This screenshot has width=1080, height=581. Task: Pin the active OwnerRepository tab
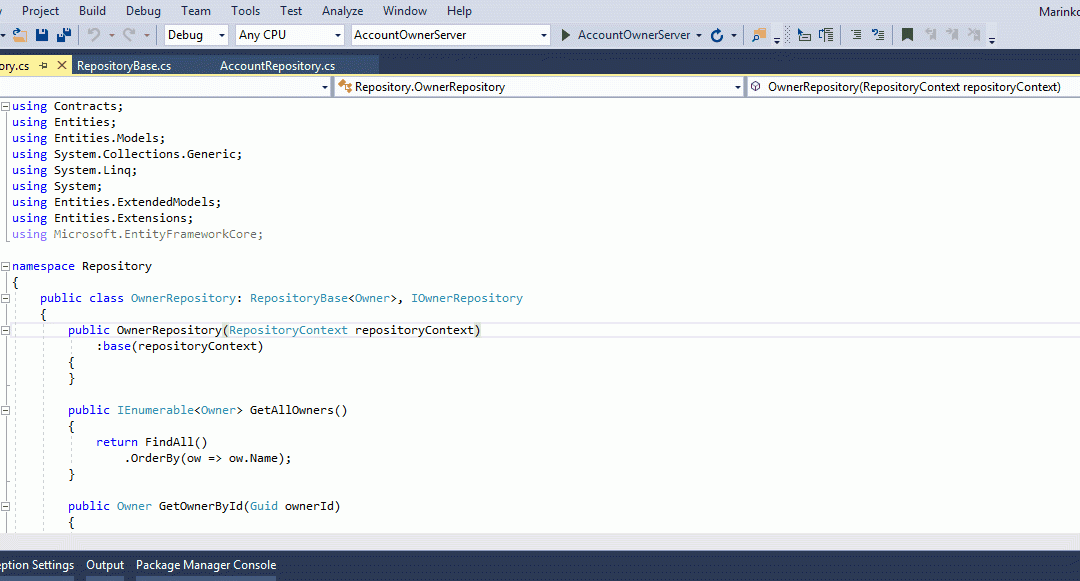click(x=44, y=66)
